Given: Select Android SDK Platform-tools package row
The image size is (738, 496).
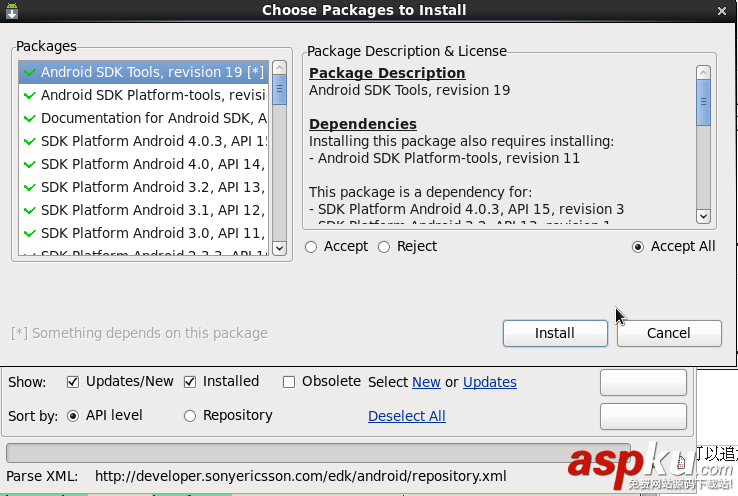Looking at the screenshot, I should [144, 95].
